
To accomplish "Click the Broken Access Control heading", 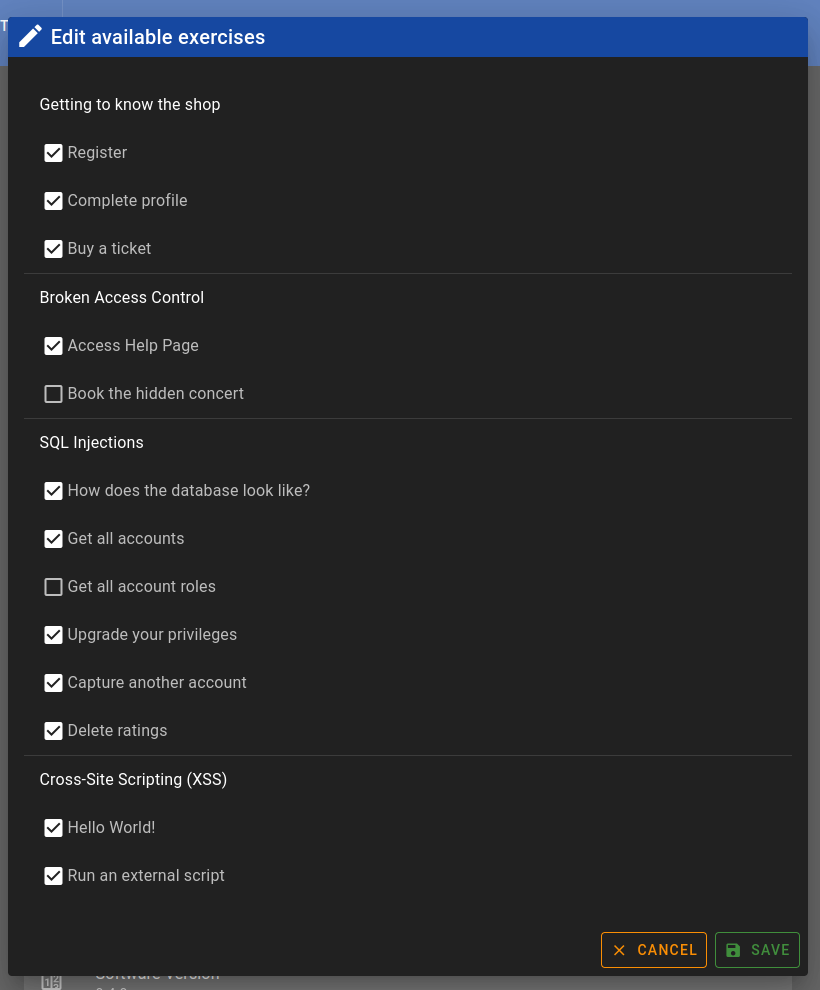I will point(122,297).
